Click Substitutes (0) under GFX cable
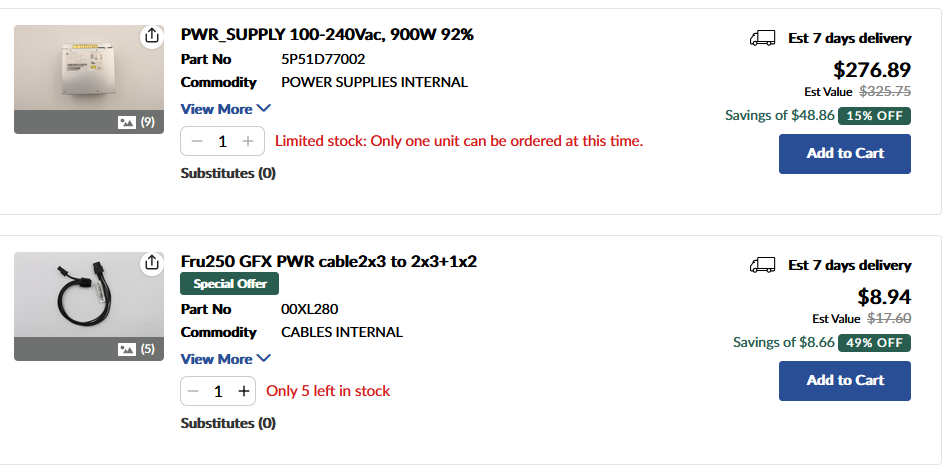Screen dimensions: 946x473 pyautogui.click(x=228, y=423)
